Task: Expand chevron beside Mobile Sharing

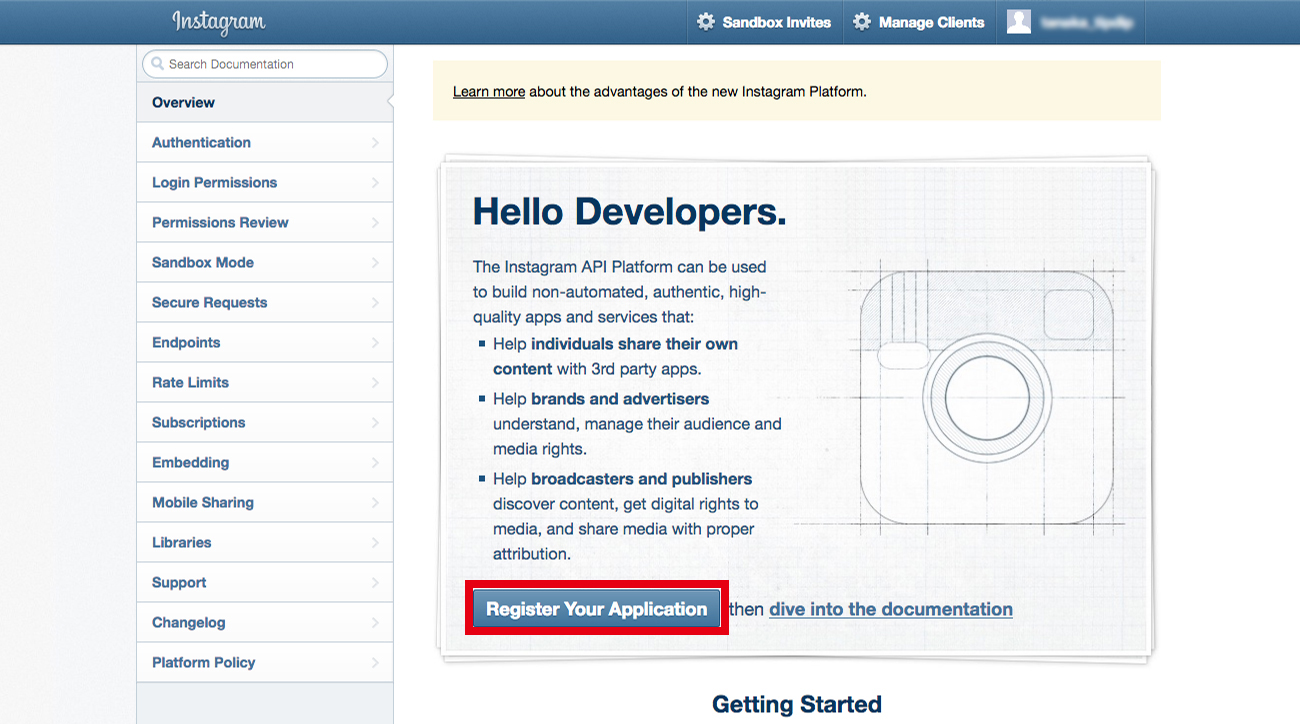Action: point(375,502)
